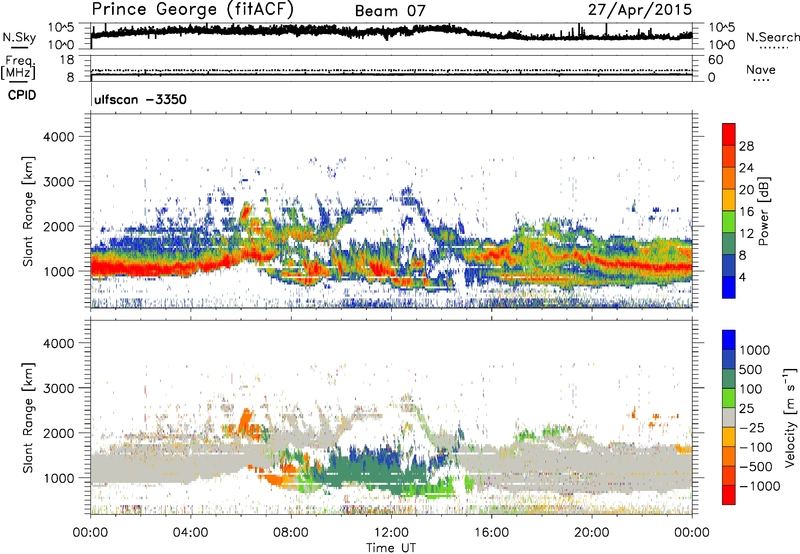Screen dimensions: 800x554
Task: Click the 'Power [dB]' colorbar label
Action: click(x=763, y=211)
